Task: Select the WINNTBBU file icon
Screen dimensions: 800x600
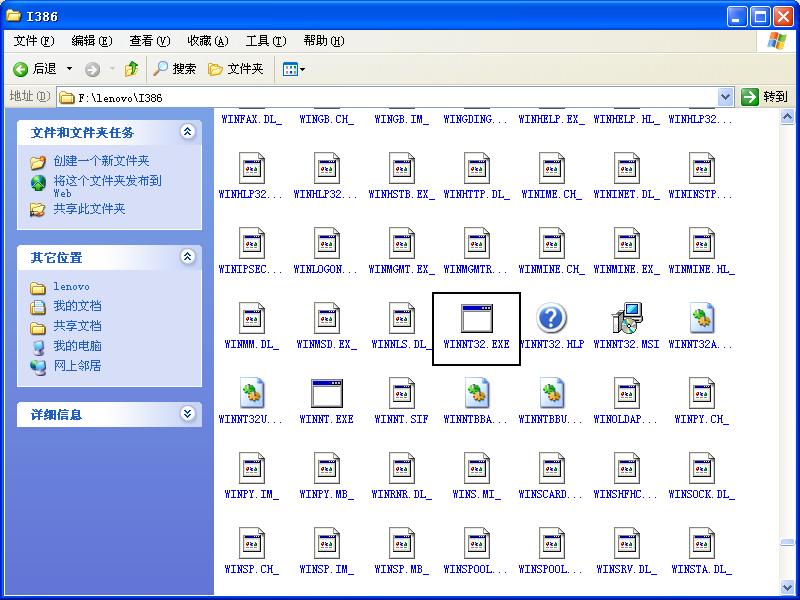Action: click(x=552, y=393)
